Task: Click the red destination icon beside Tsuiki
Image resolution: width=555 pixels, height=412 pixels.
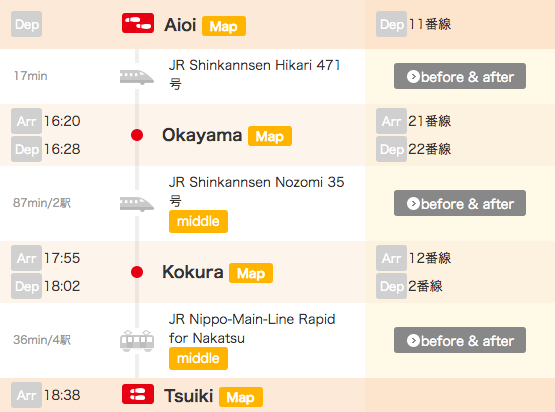Action: point(138,394)
